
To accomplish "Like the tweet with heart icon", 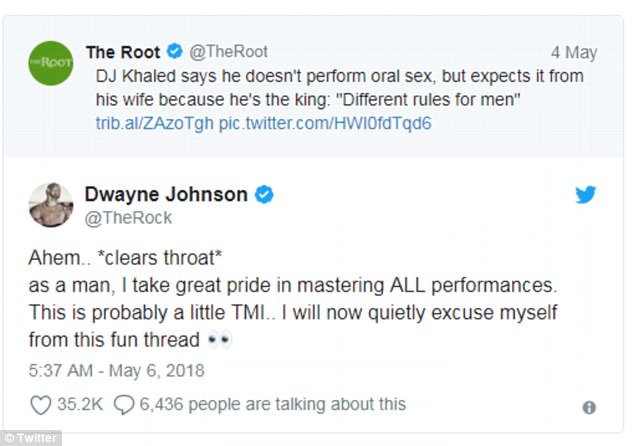I will point(41,405).
